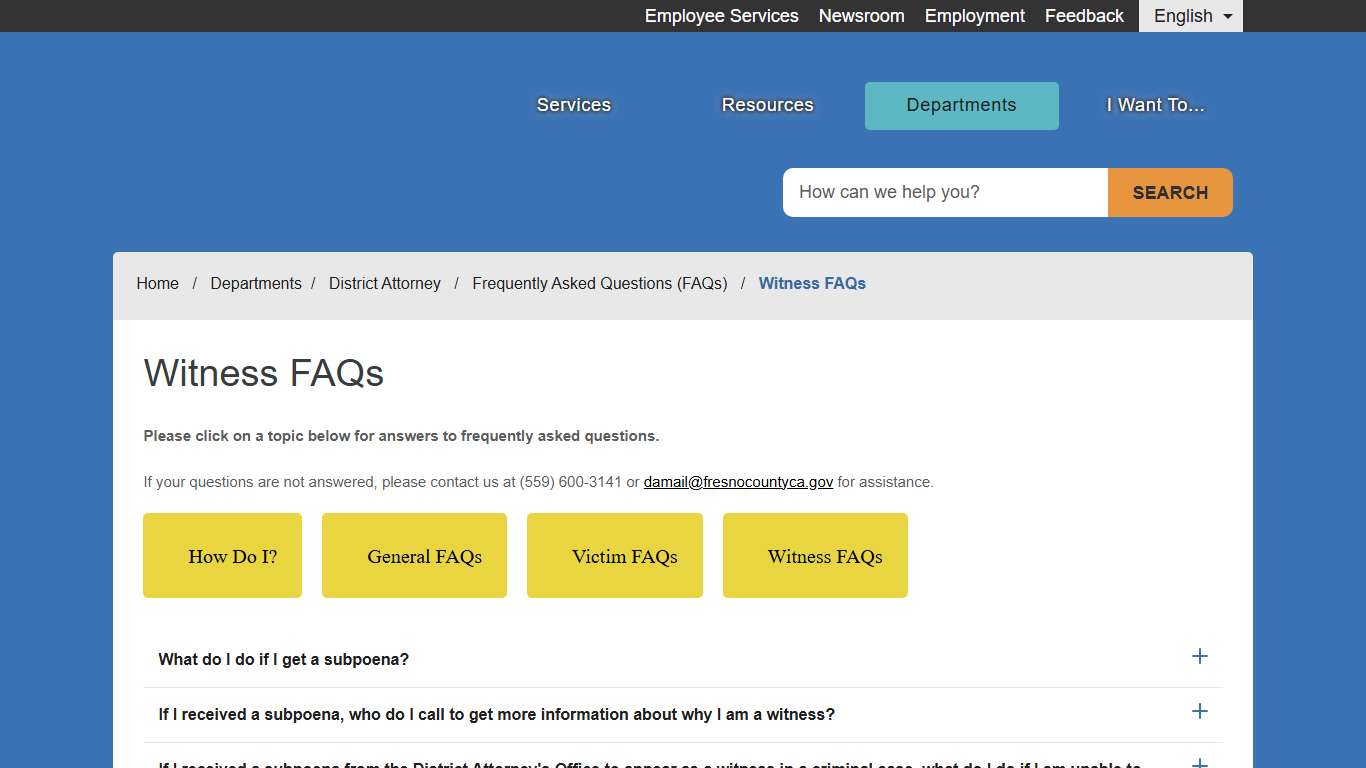The width and height of the screenshot is (1366, 768).
Task: Open the Resources menu
Action: pyautogui.click(x=767, y=104)
